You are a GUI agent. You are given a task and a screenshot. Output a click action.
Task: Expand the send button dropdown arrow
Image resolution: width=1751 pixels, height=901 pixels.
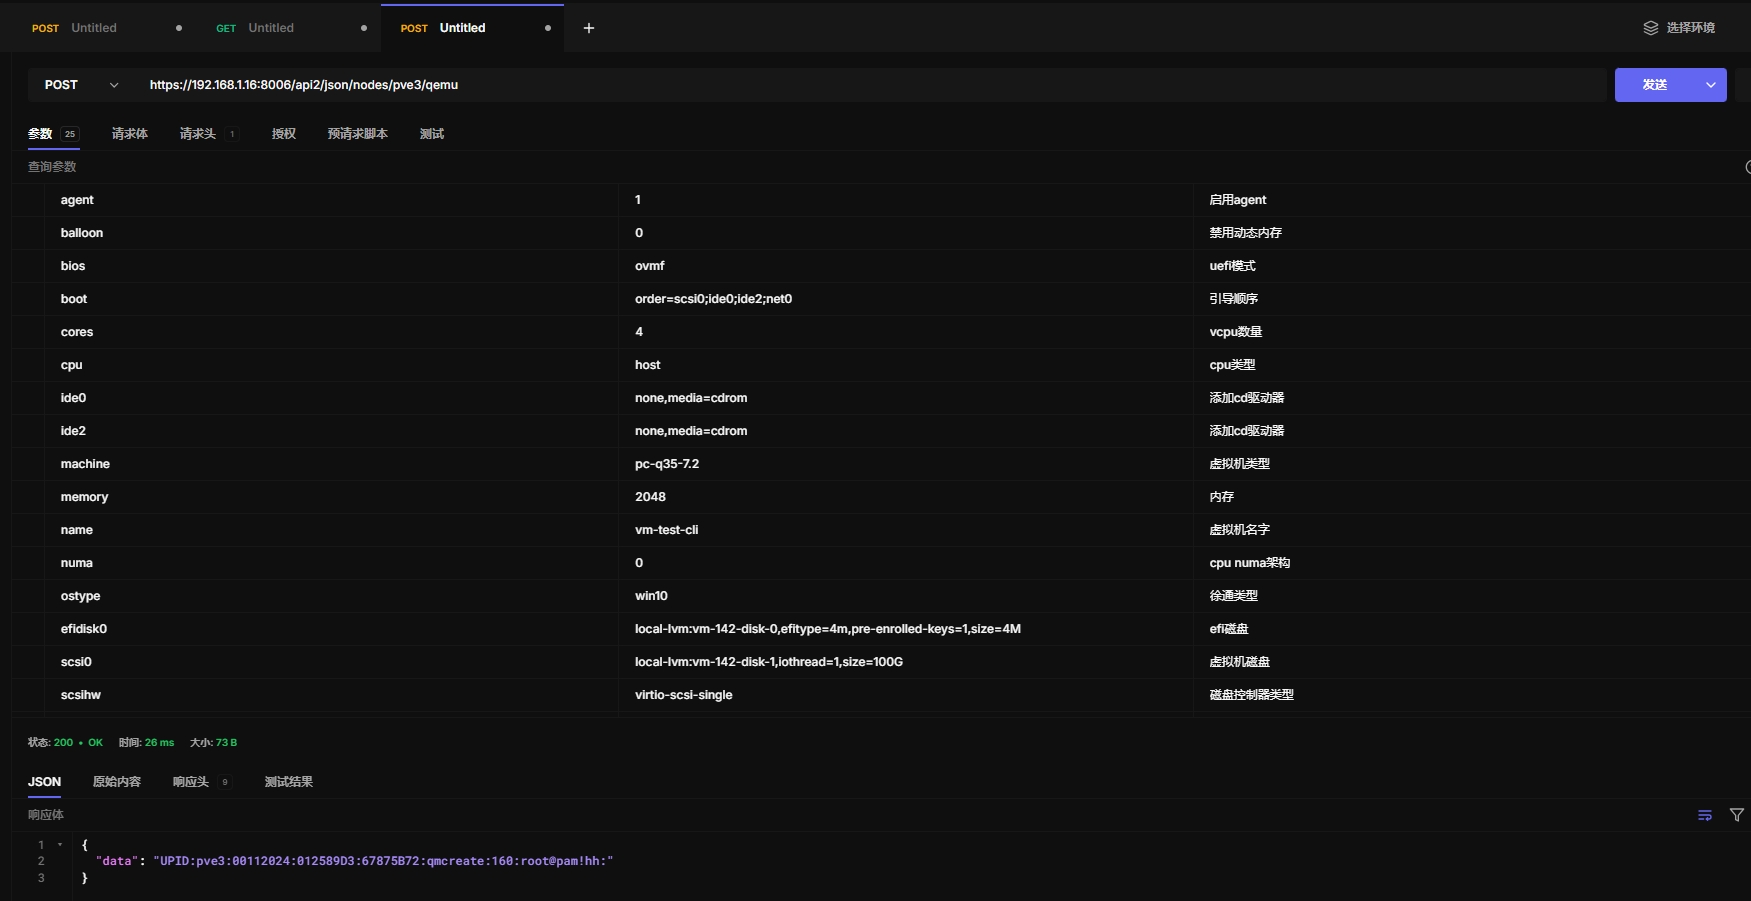[x=1711, y=85]
